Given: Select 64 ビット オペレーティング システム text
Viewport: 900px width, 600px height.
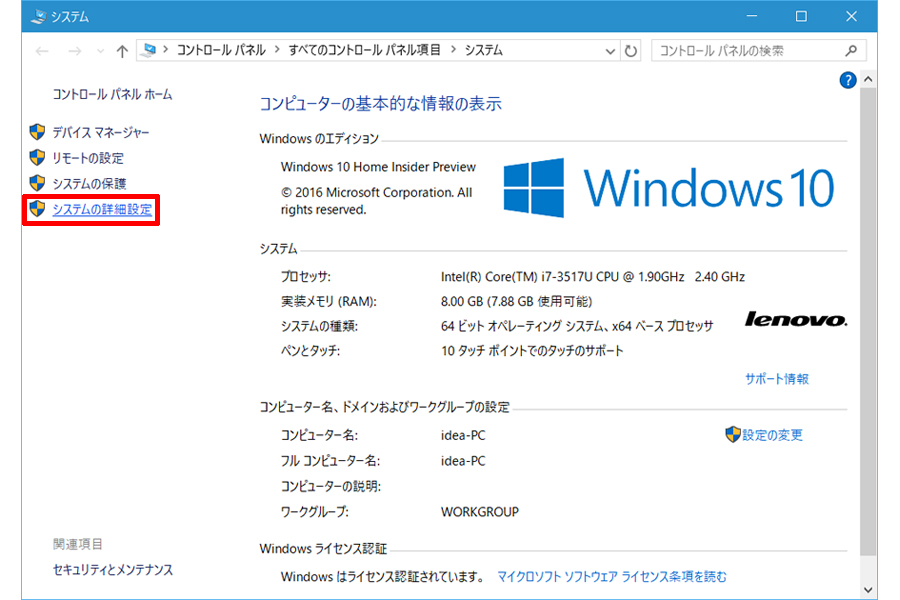Looking at the screenshot, I should tap(577, 326).
